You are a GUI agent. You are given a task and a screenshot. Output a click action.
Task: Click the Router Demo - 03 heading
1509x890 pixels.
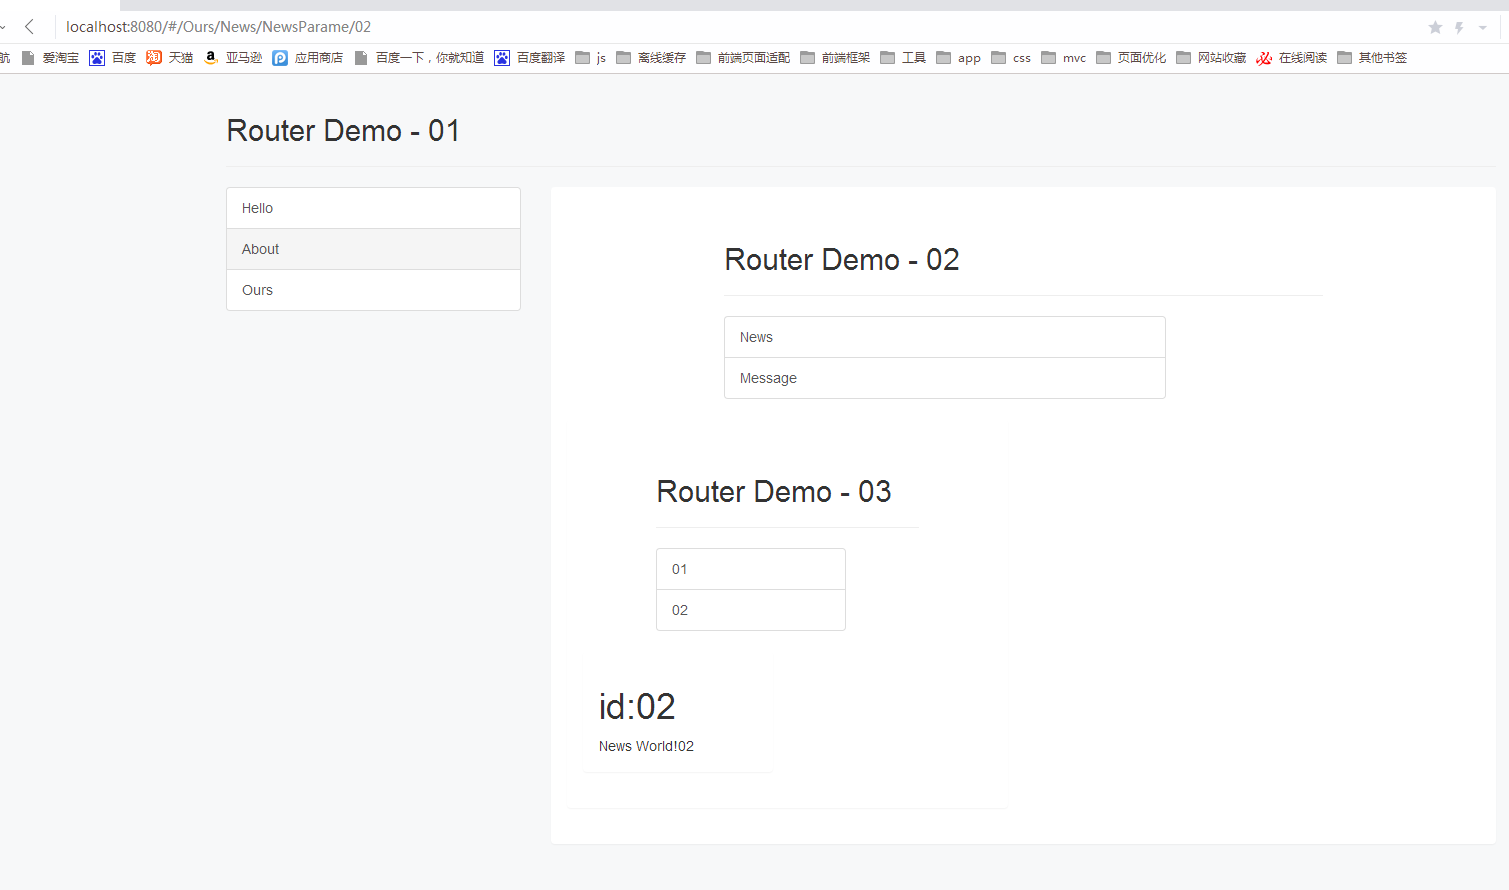click(774, 492)
